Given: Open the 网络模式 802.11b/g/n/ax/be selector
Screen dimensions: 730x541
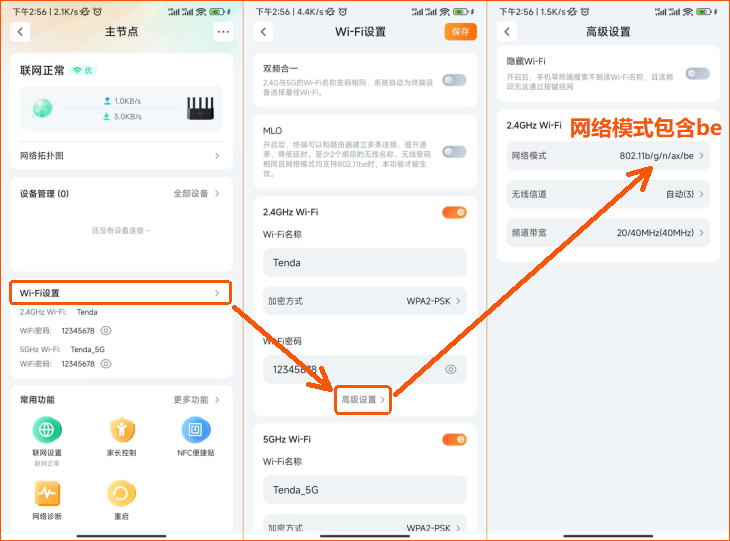Looking at the screenshot, I should pyautogui.click(x=608, y=156).
